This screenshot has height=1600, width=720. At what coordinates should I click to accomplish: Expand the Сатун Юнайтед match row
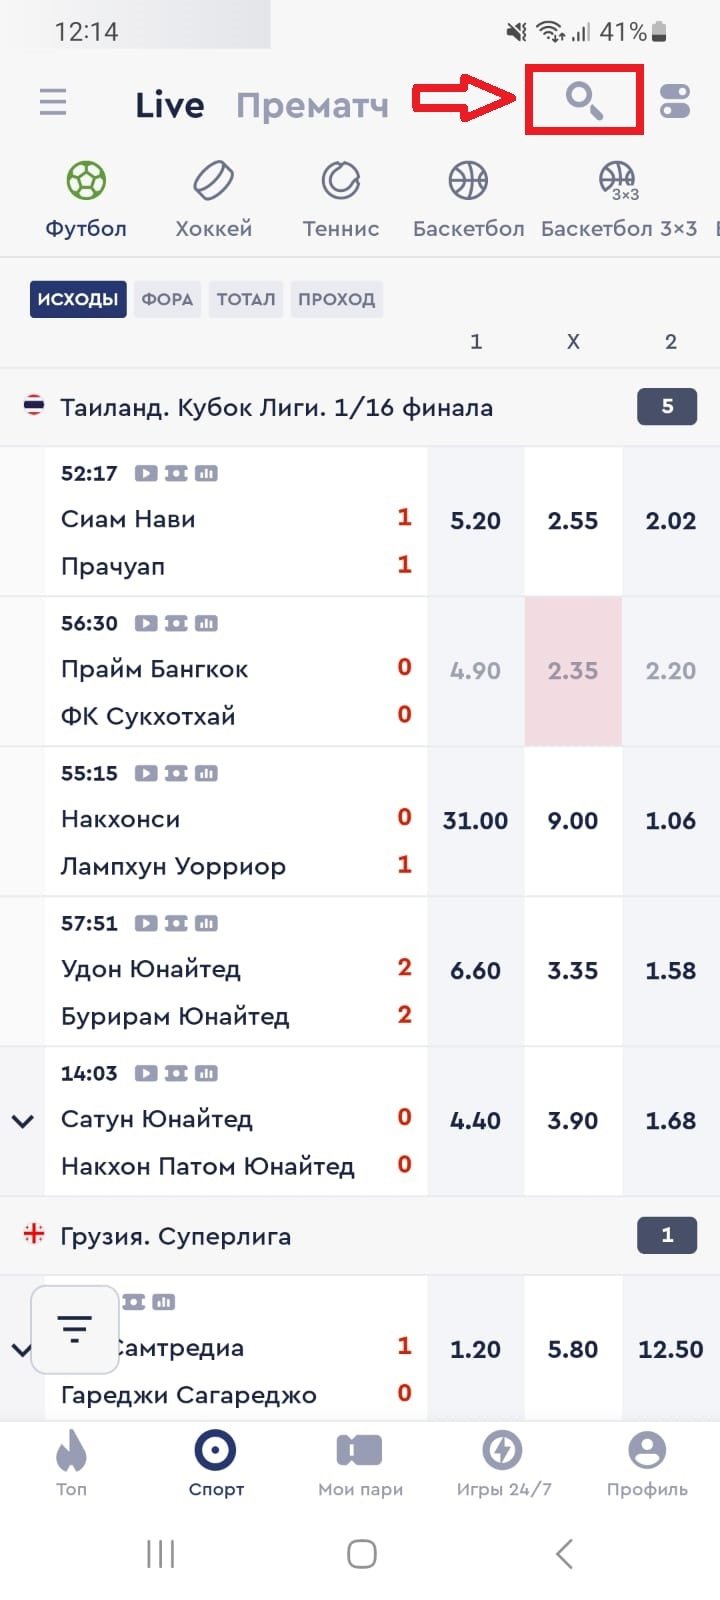(x=22, y=1121)
